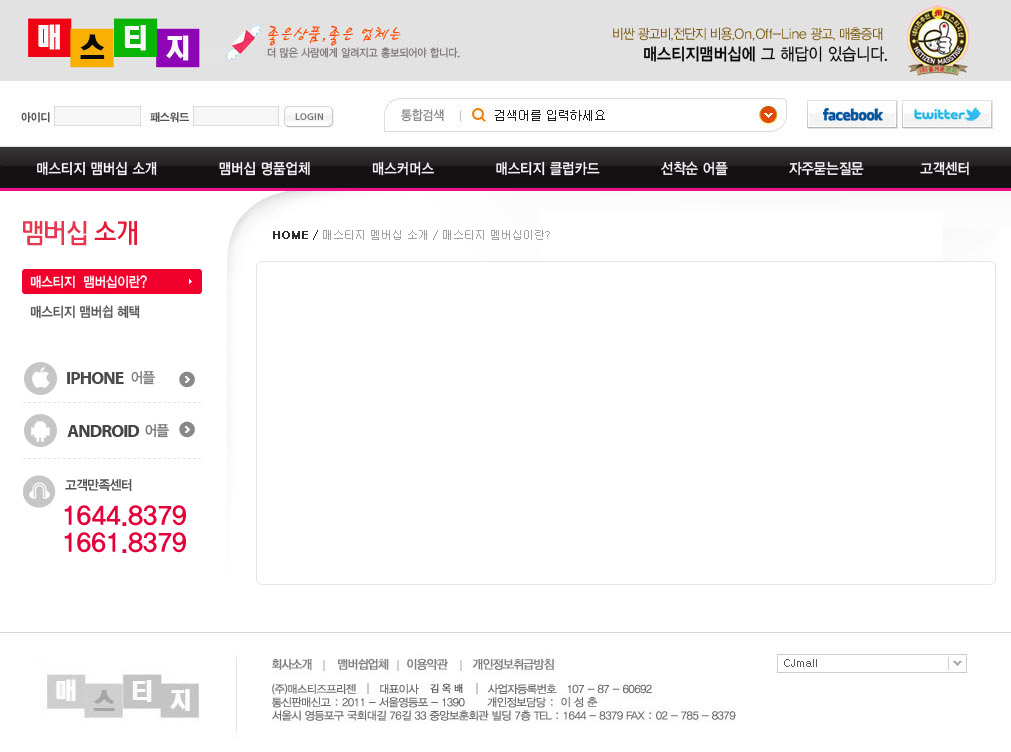Click the 좋은상품, 좋은 업체는 slogan banner
1011x752 pixels.
point(334,33)
